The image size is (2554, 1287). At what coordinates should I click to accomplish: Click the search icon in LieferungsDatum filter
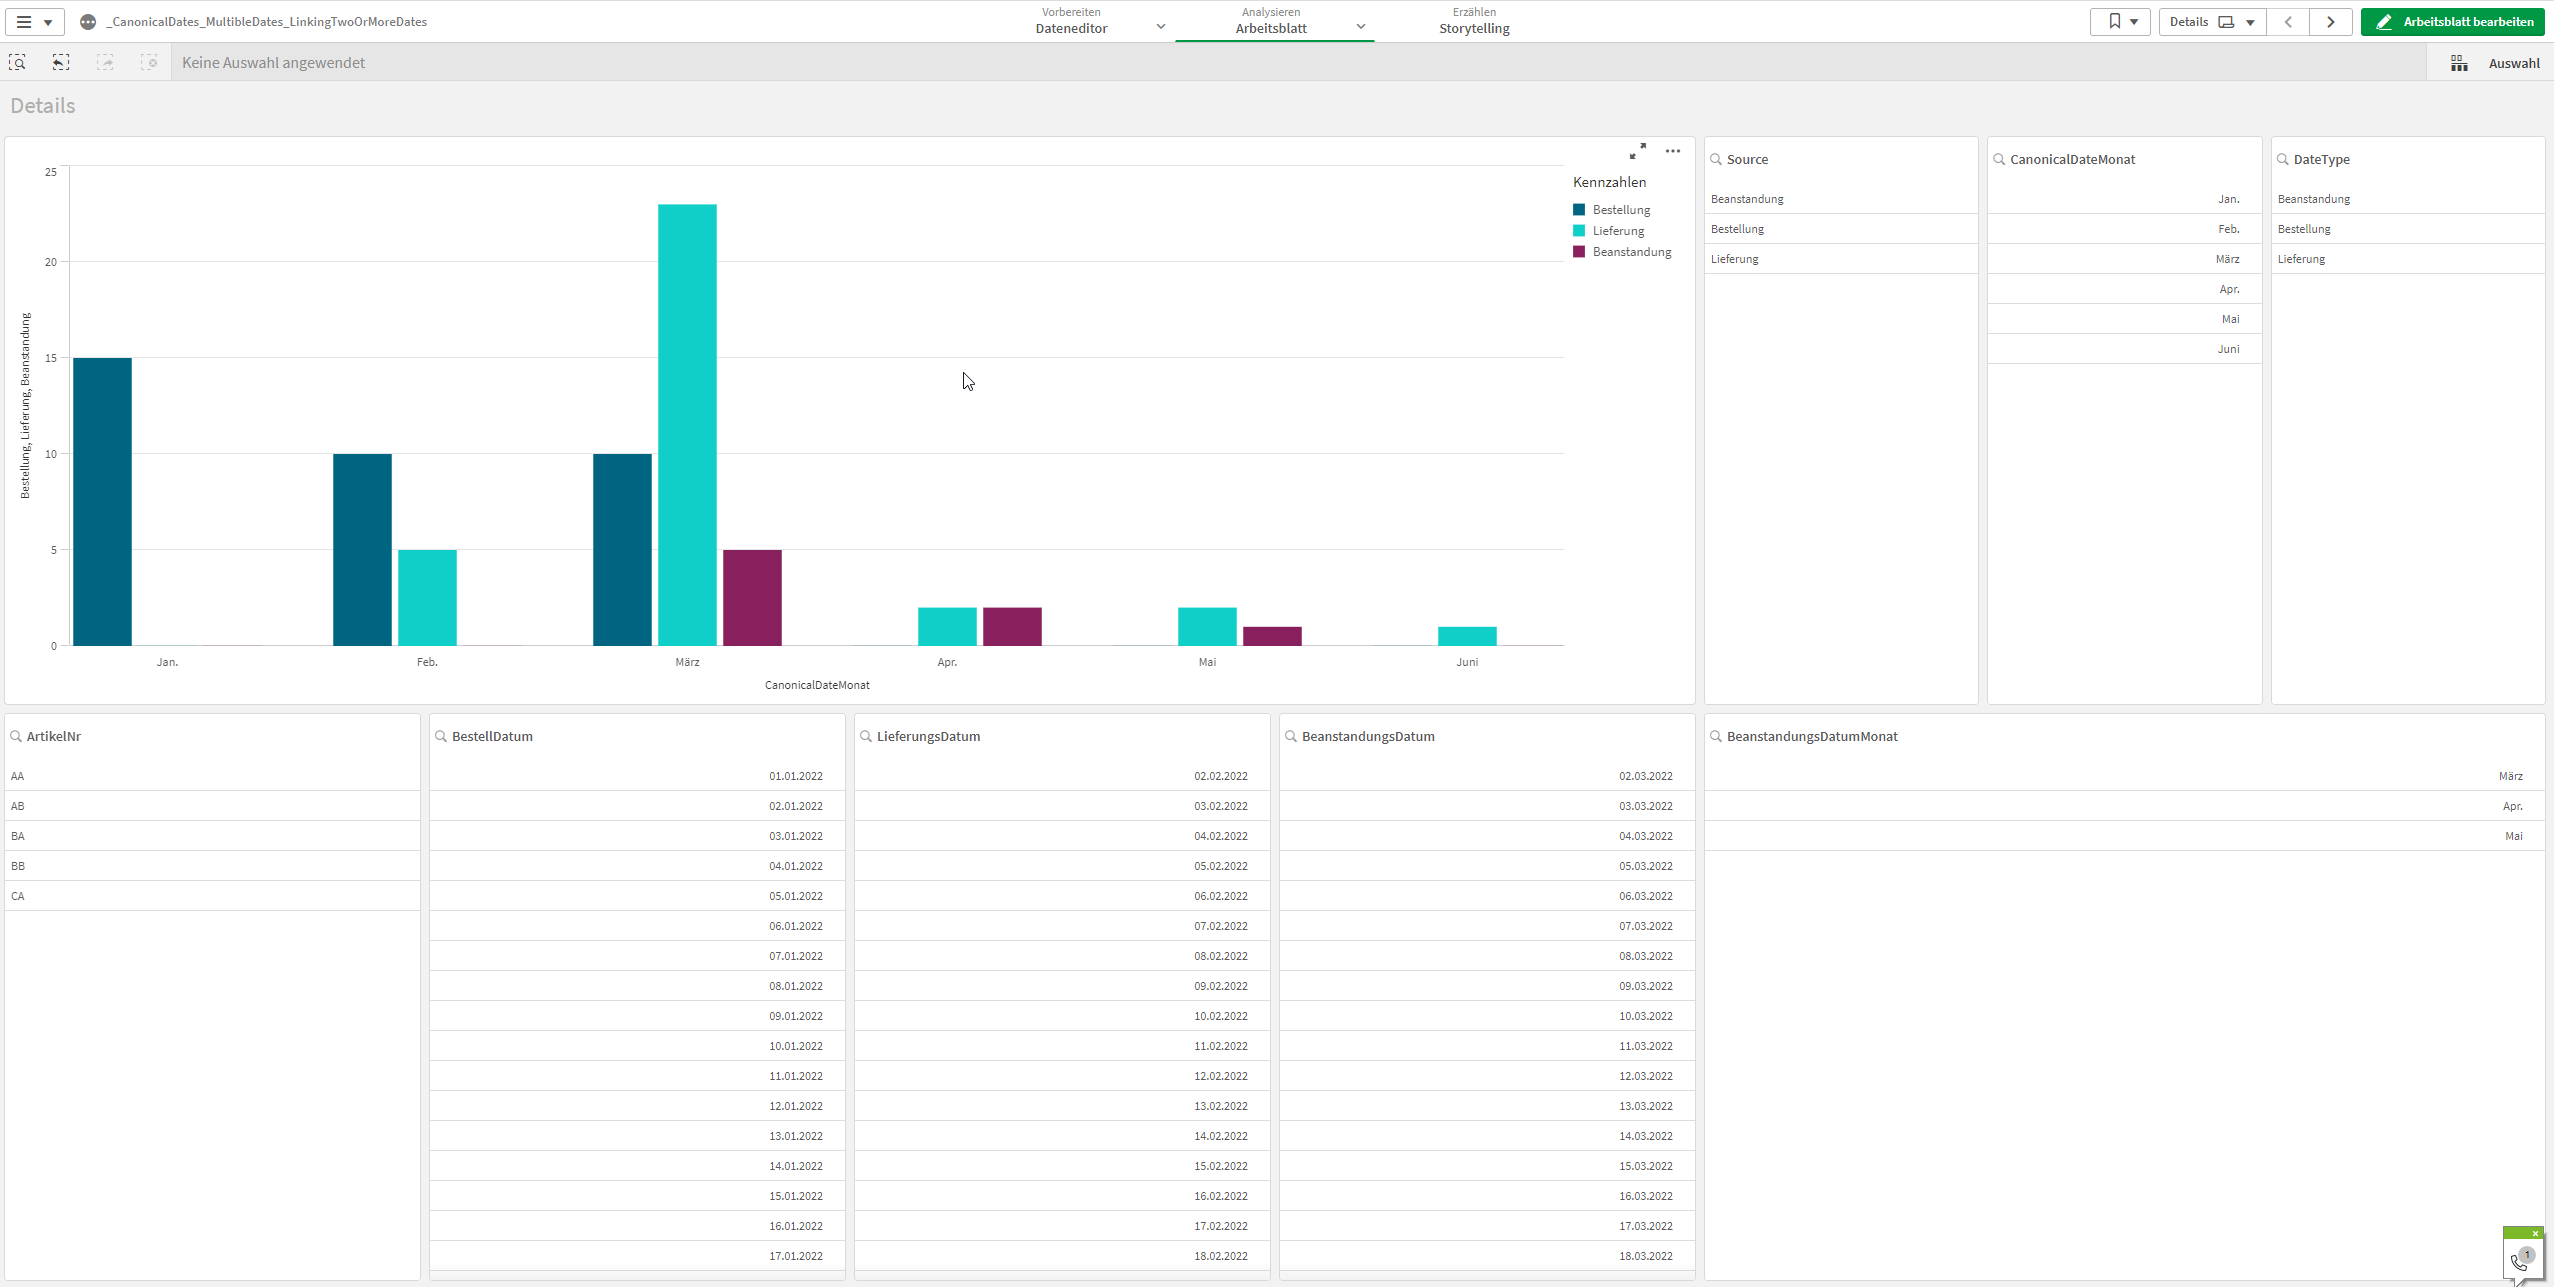tap(866, 736)
